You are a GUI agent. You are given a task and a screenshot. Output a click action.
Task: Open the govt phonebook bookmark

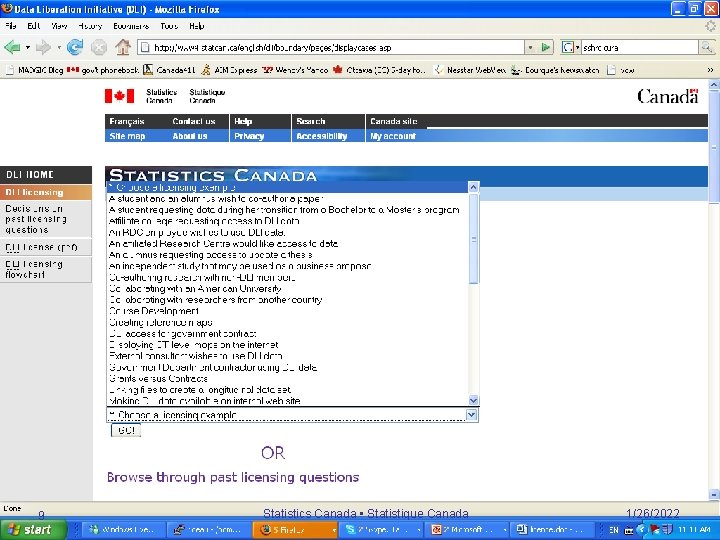point(103,70)
